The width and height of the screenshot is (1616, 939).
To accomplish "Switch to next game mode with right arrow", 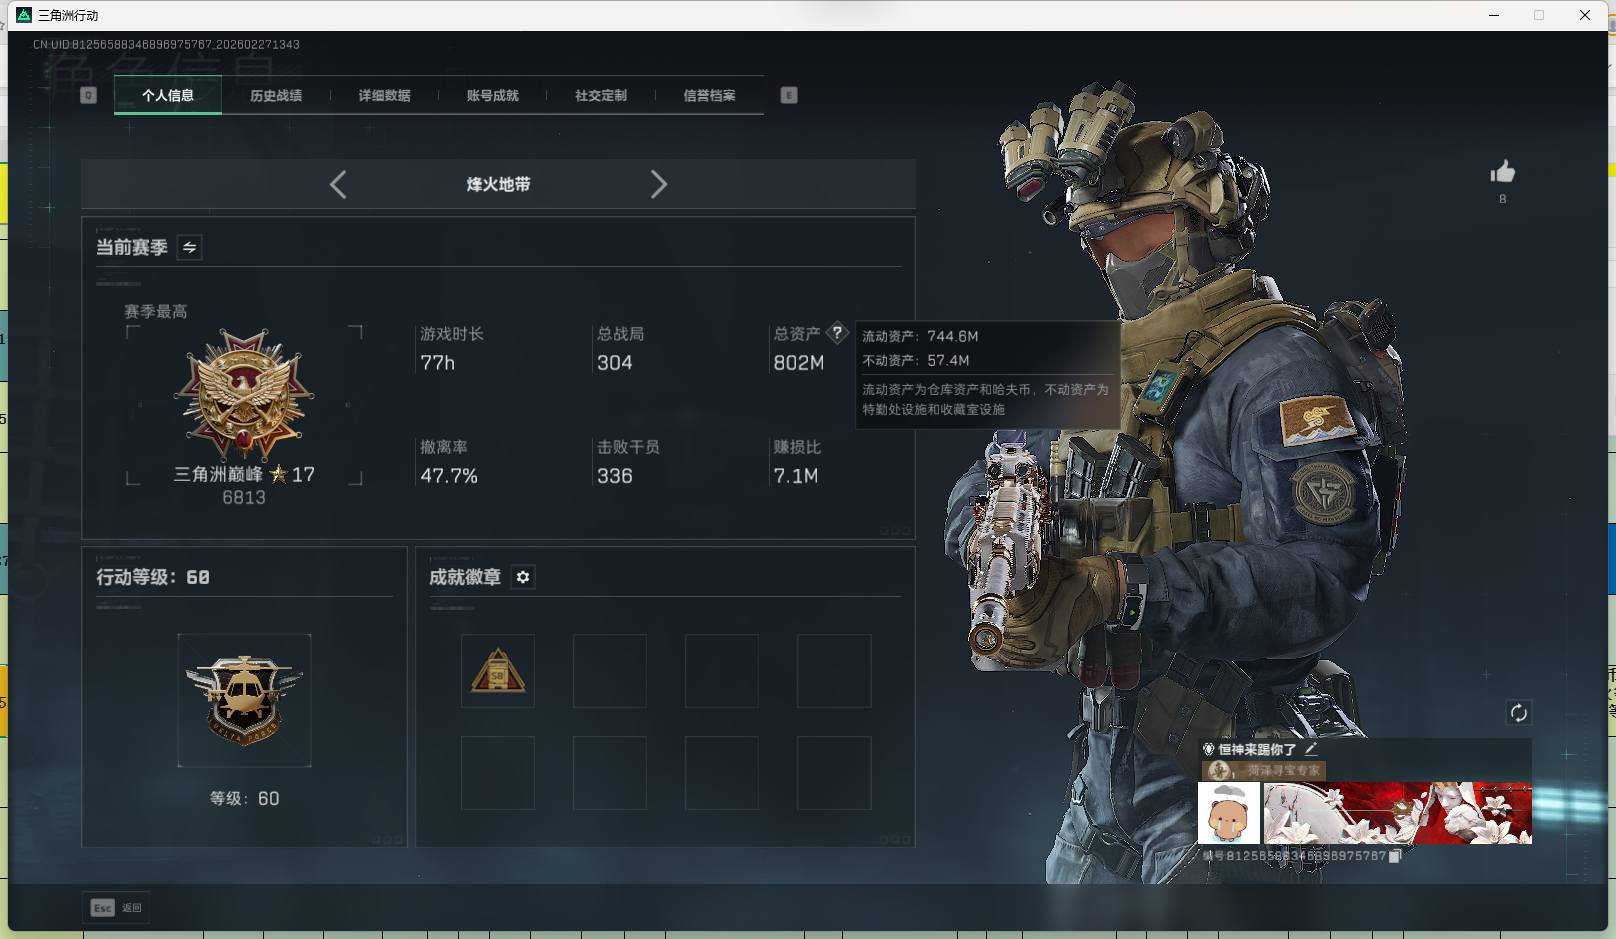I will click(658, 184).
